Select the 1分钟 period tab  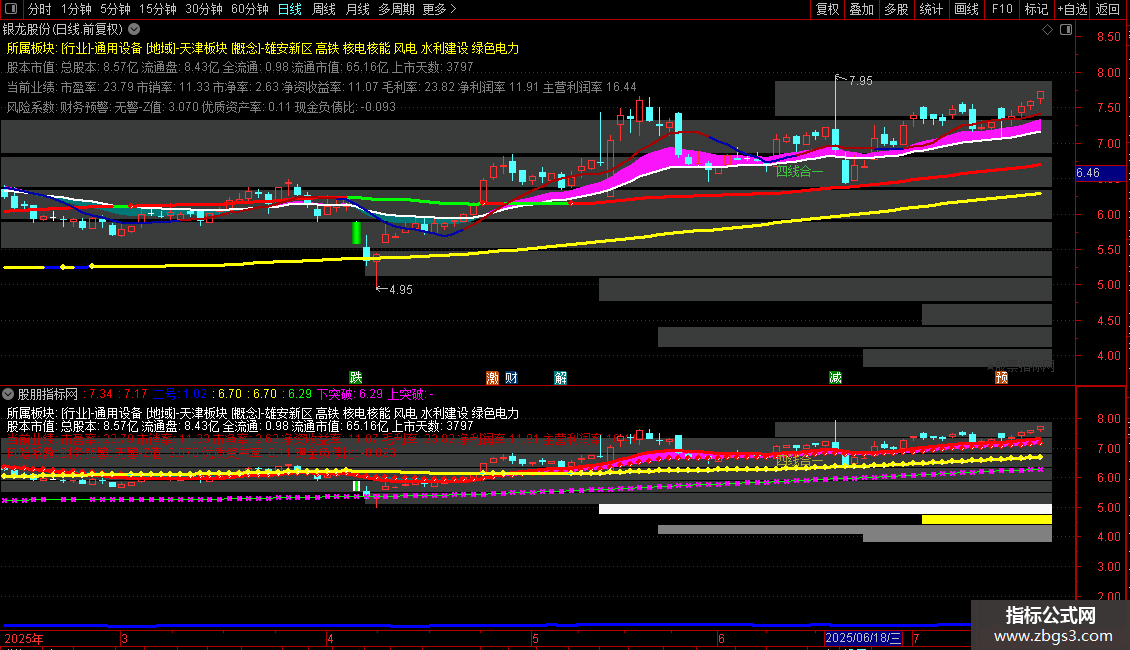click(x=76, y=9)
